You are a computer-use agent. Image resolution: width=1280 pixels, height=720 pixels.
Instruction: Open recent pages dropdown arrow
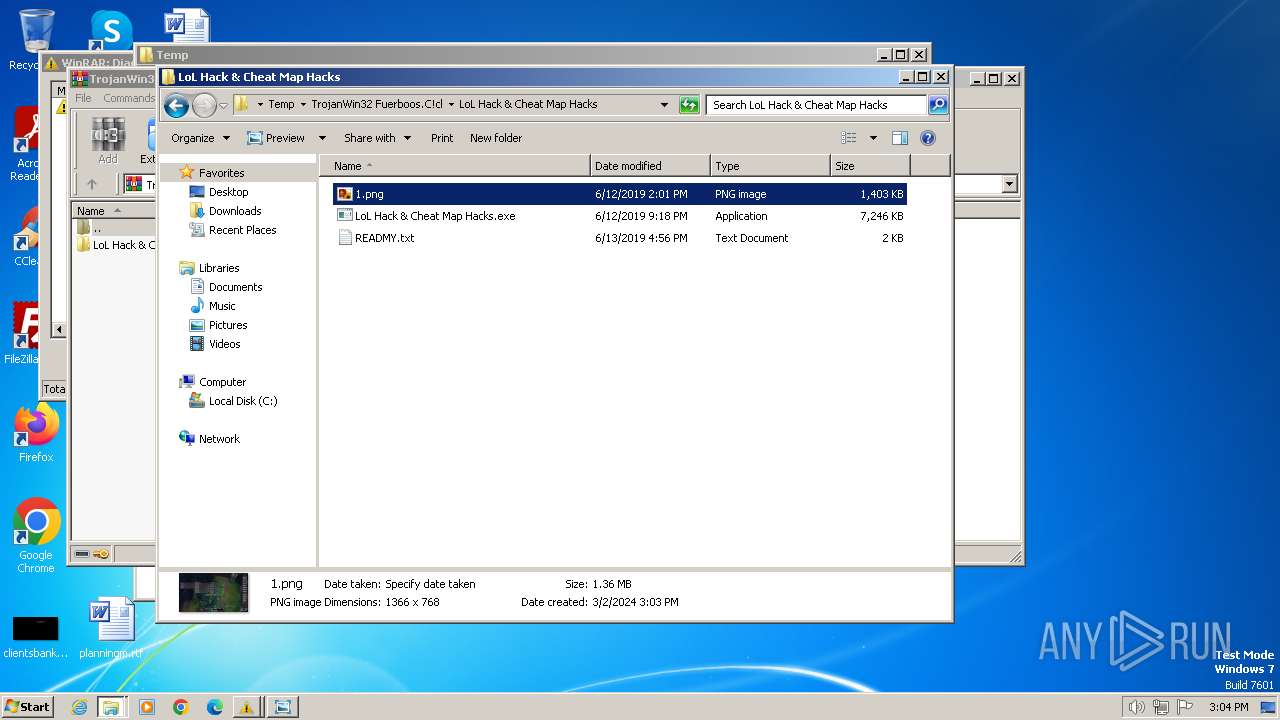tap(223, 105)
